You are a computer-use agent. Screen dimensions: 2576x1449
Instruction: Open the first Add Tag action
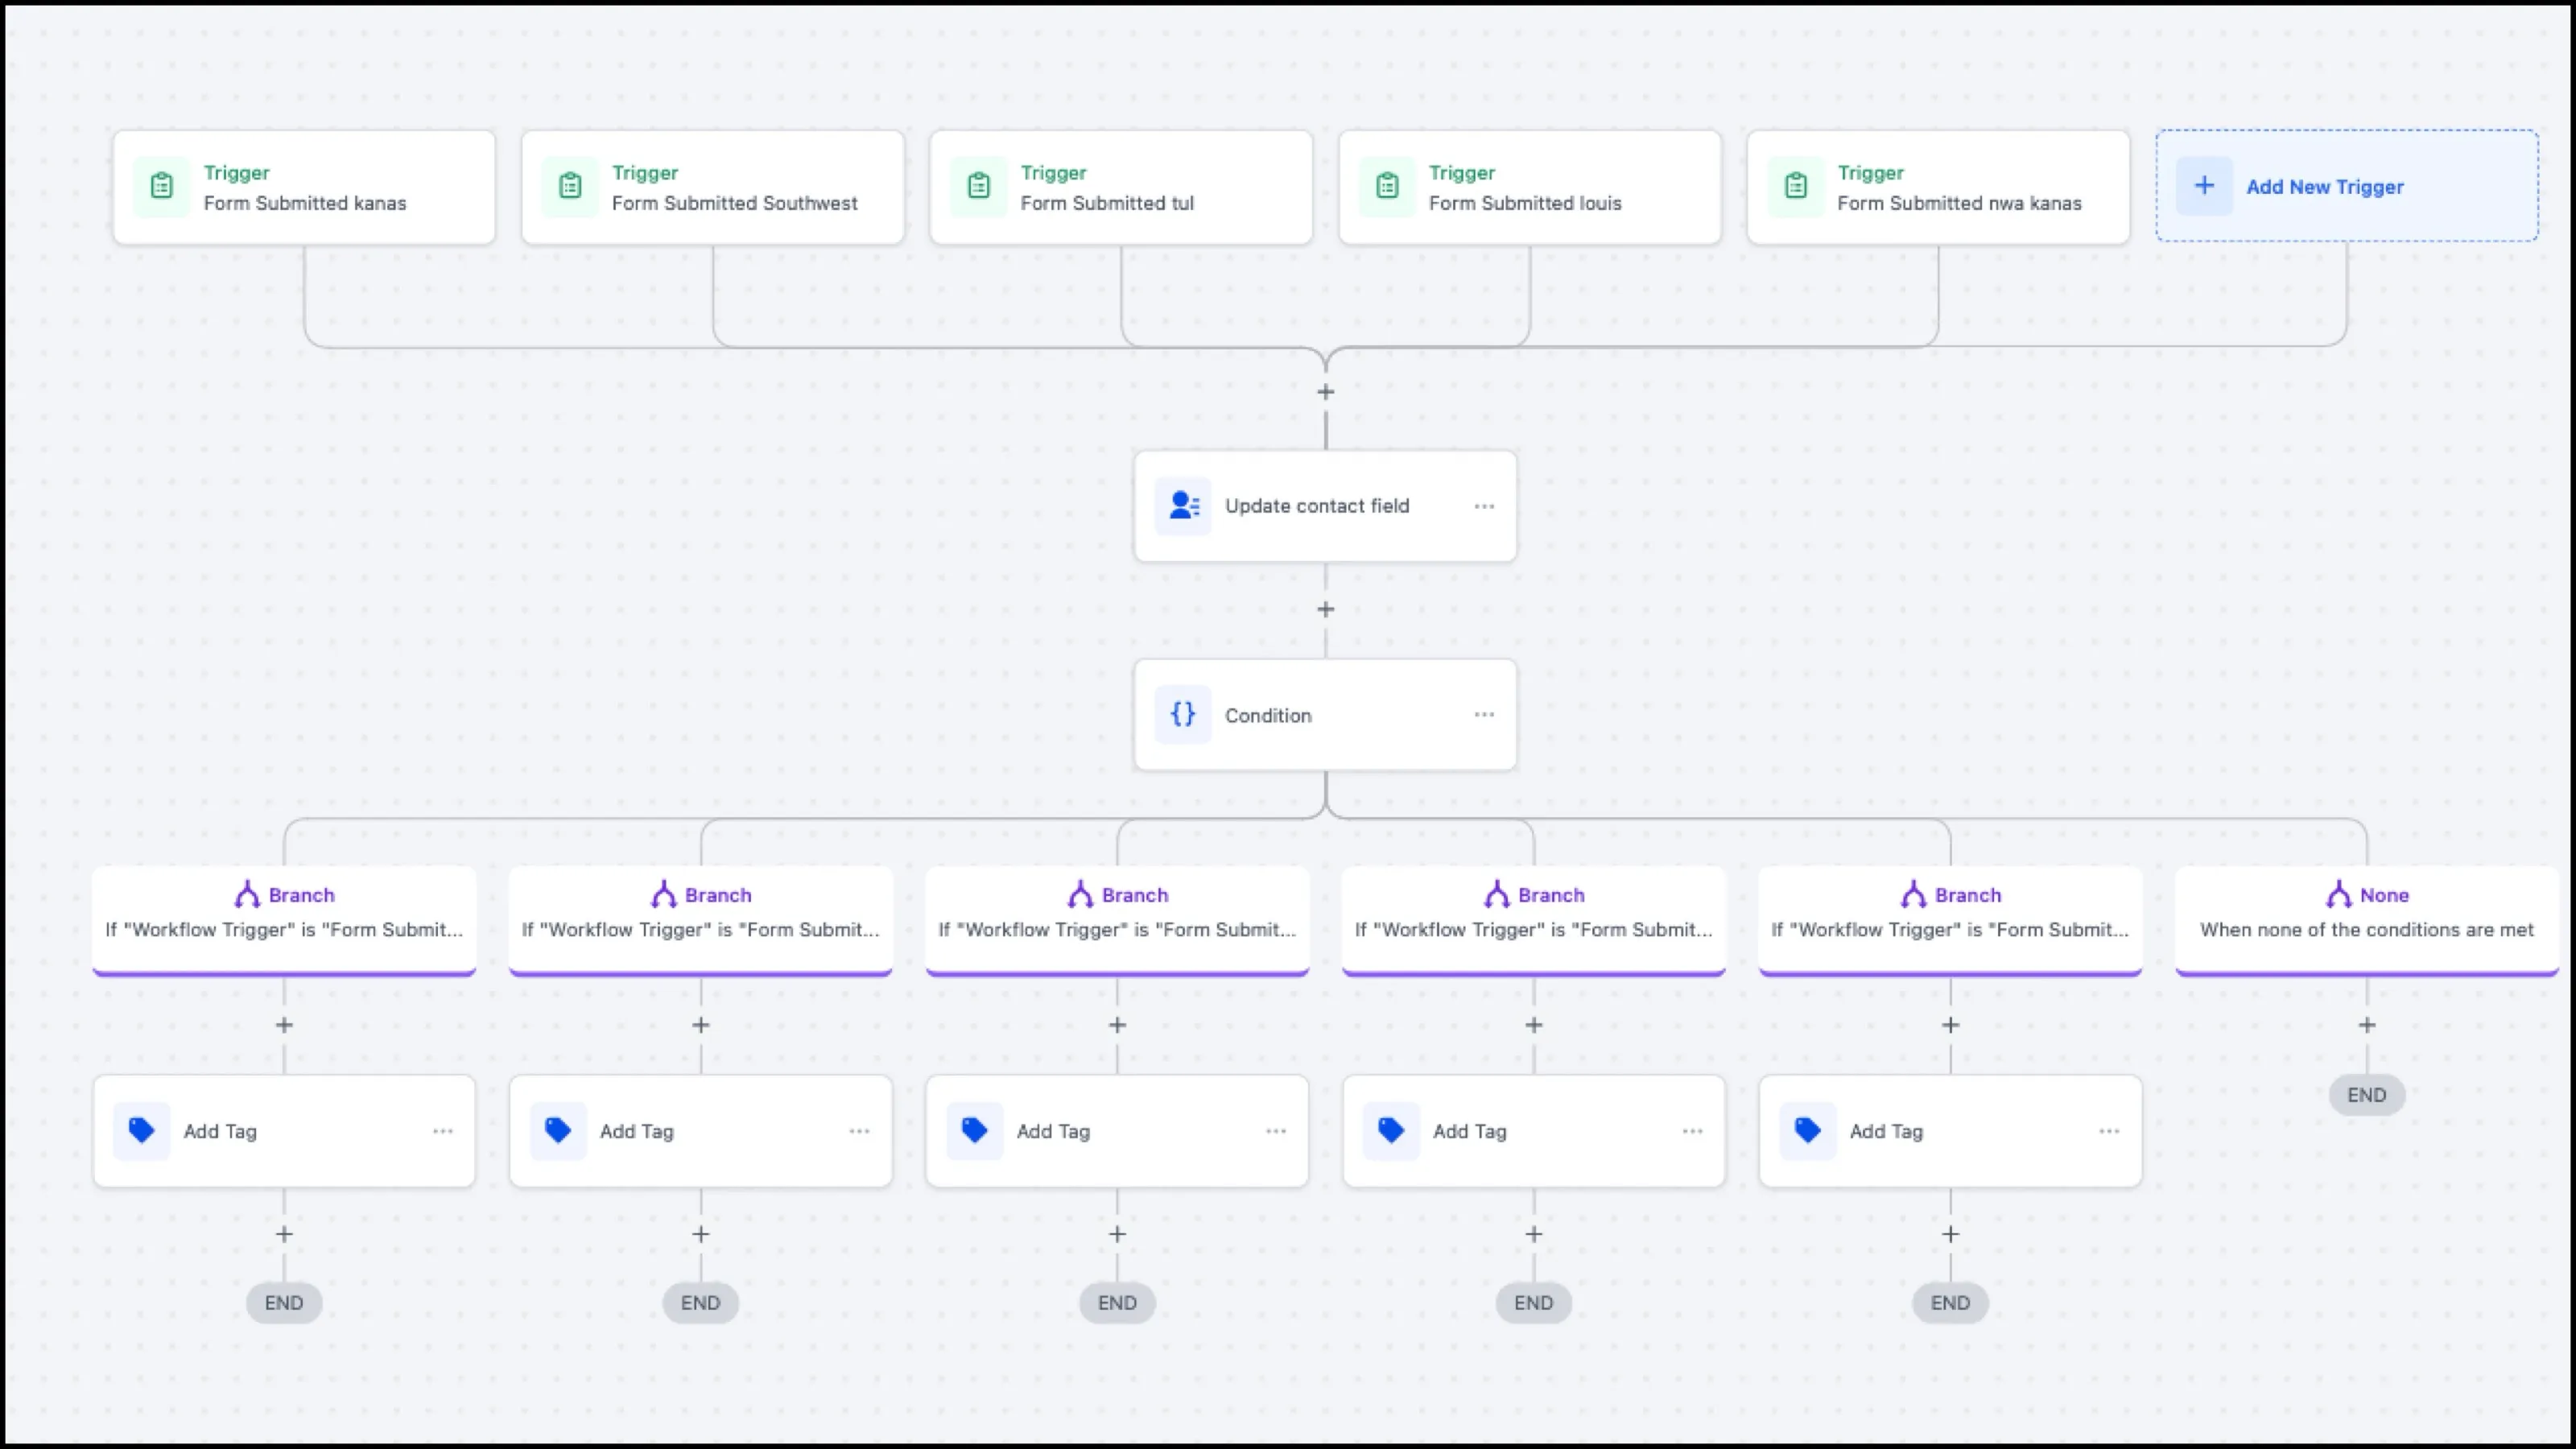point(284,1131)
